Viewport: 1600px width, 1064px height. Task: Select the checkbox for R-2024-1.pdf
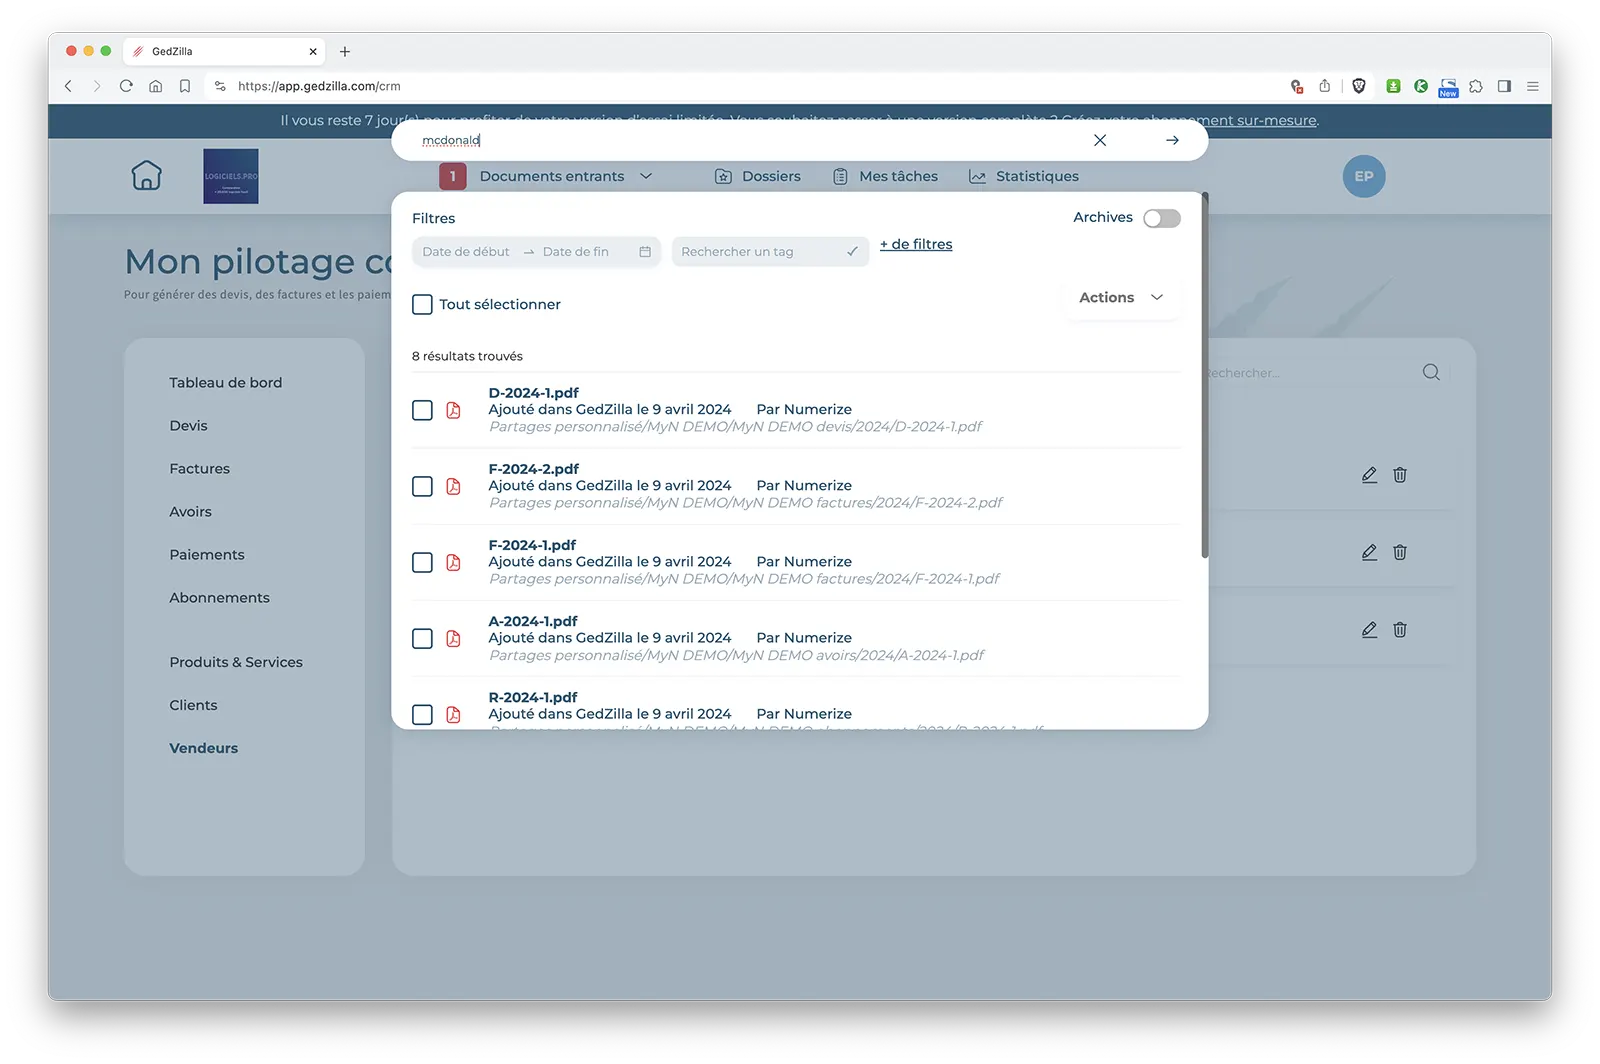coord(422,714)
